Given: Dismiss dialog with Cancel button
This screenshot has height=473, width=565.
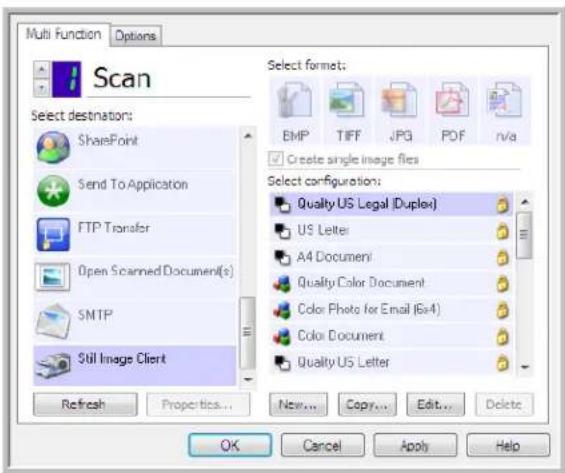Looking at the screenshot, I should pyautogui.click(x=322, y=445).
